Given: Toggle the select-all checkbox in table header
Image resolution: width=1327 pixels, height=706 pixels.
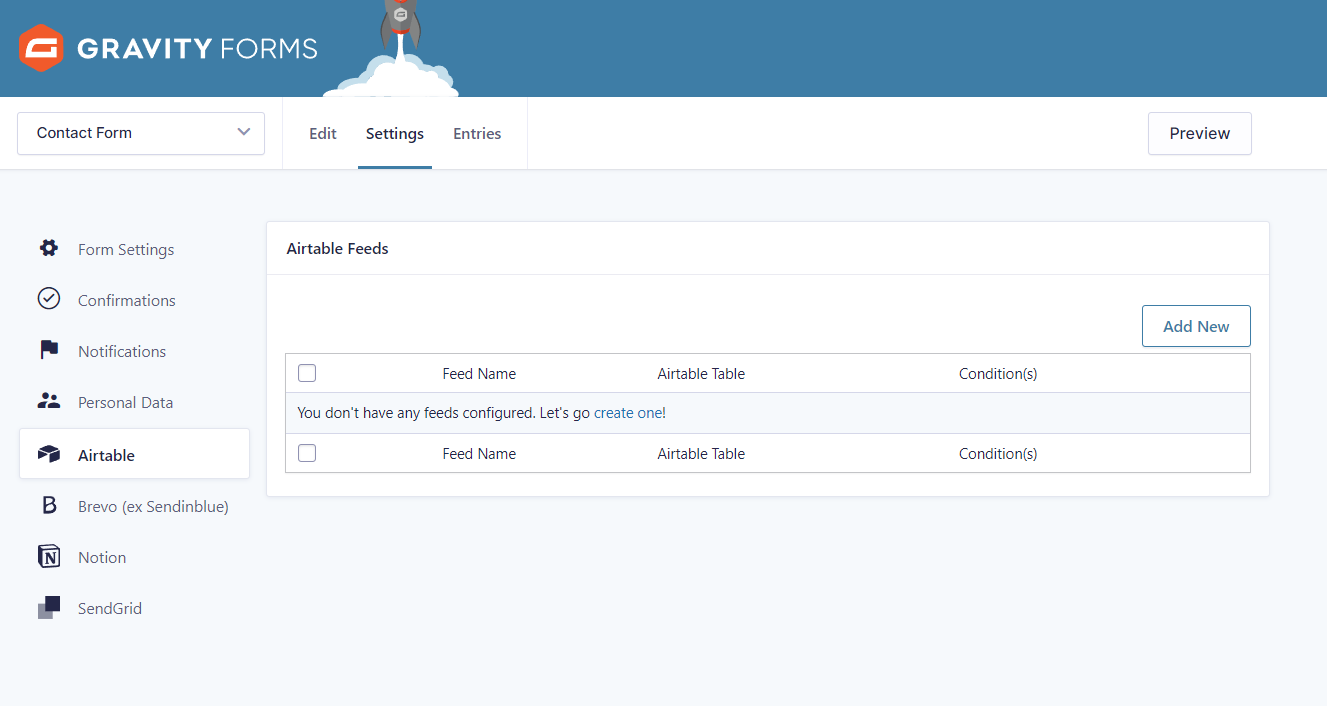Looking at the screenshot, I should point(307,373).
